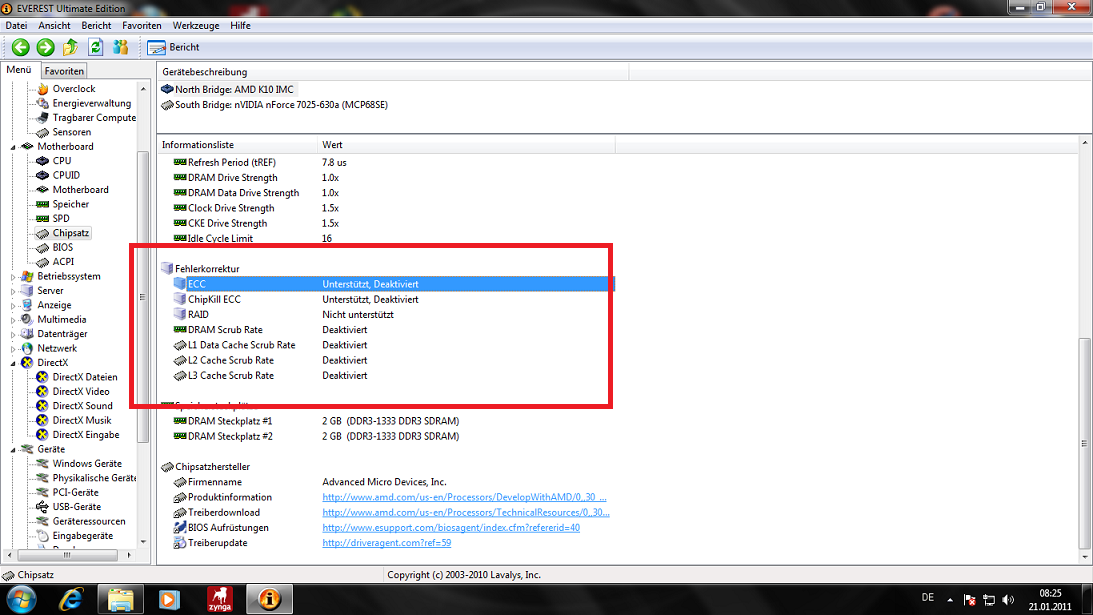Select the ChipKill ECC row
This screenshot has height=615, width=1093.
click(387, 299)
